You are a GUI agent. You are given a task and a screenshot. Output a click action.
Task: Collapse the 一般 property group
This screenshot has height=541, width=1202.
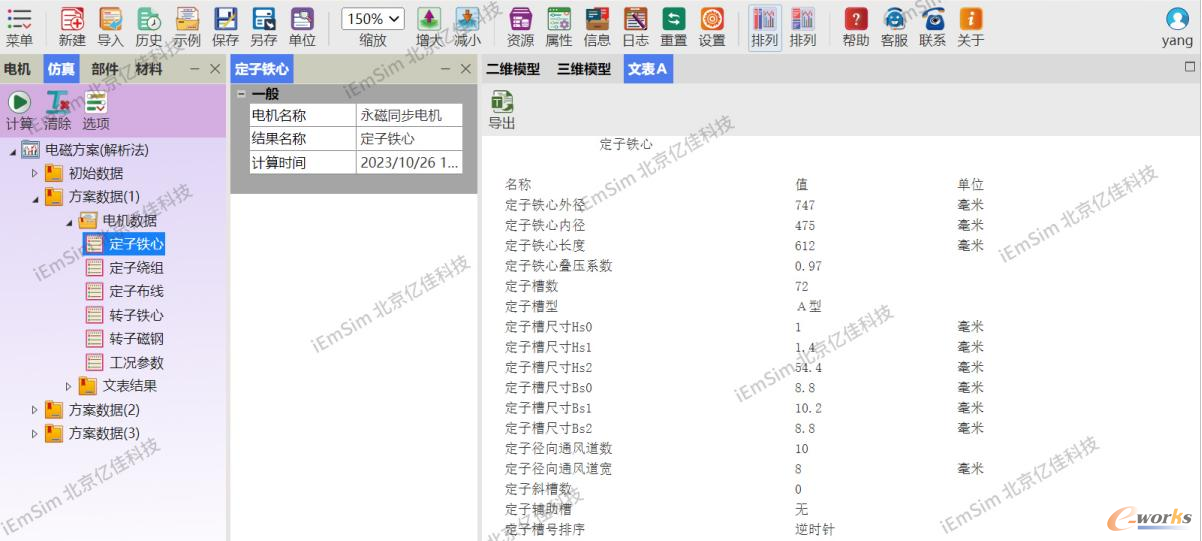(241, 94)
